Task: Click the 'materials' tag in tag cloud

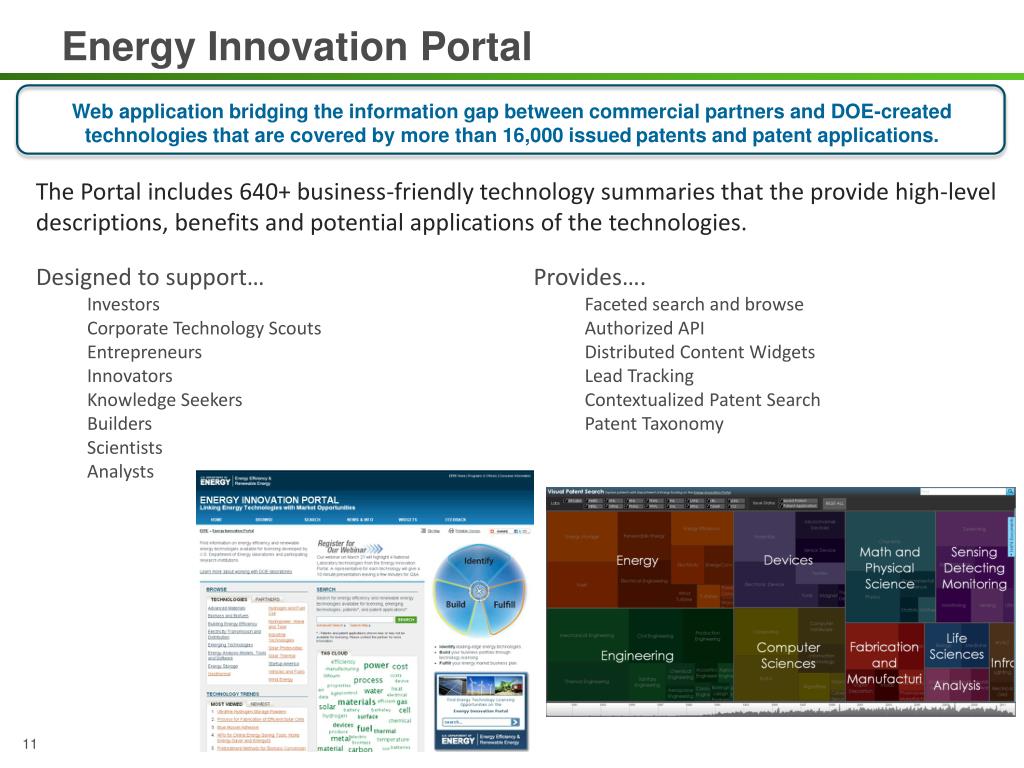Action: click(357, 701)
